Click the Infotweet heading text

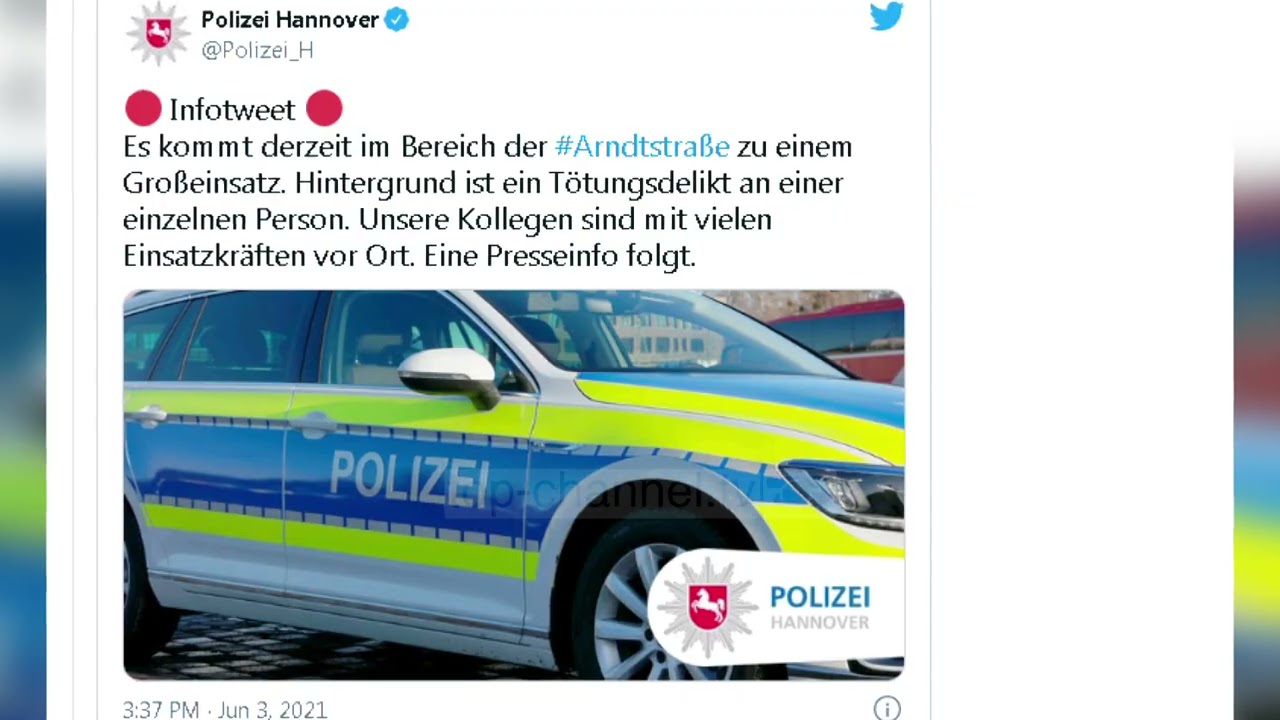[x=232, y=109]
